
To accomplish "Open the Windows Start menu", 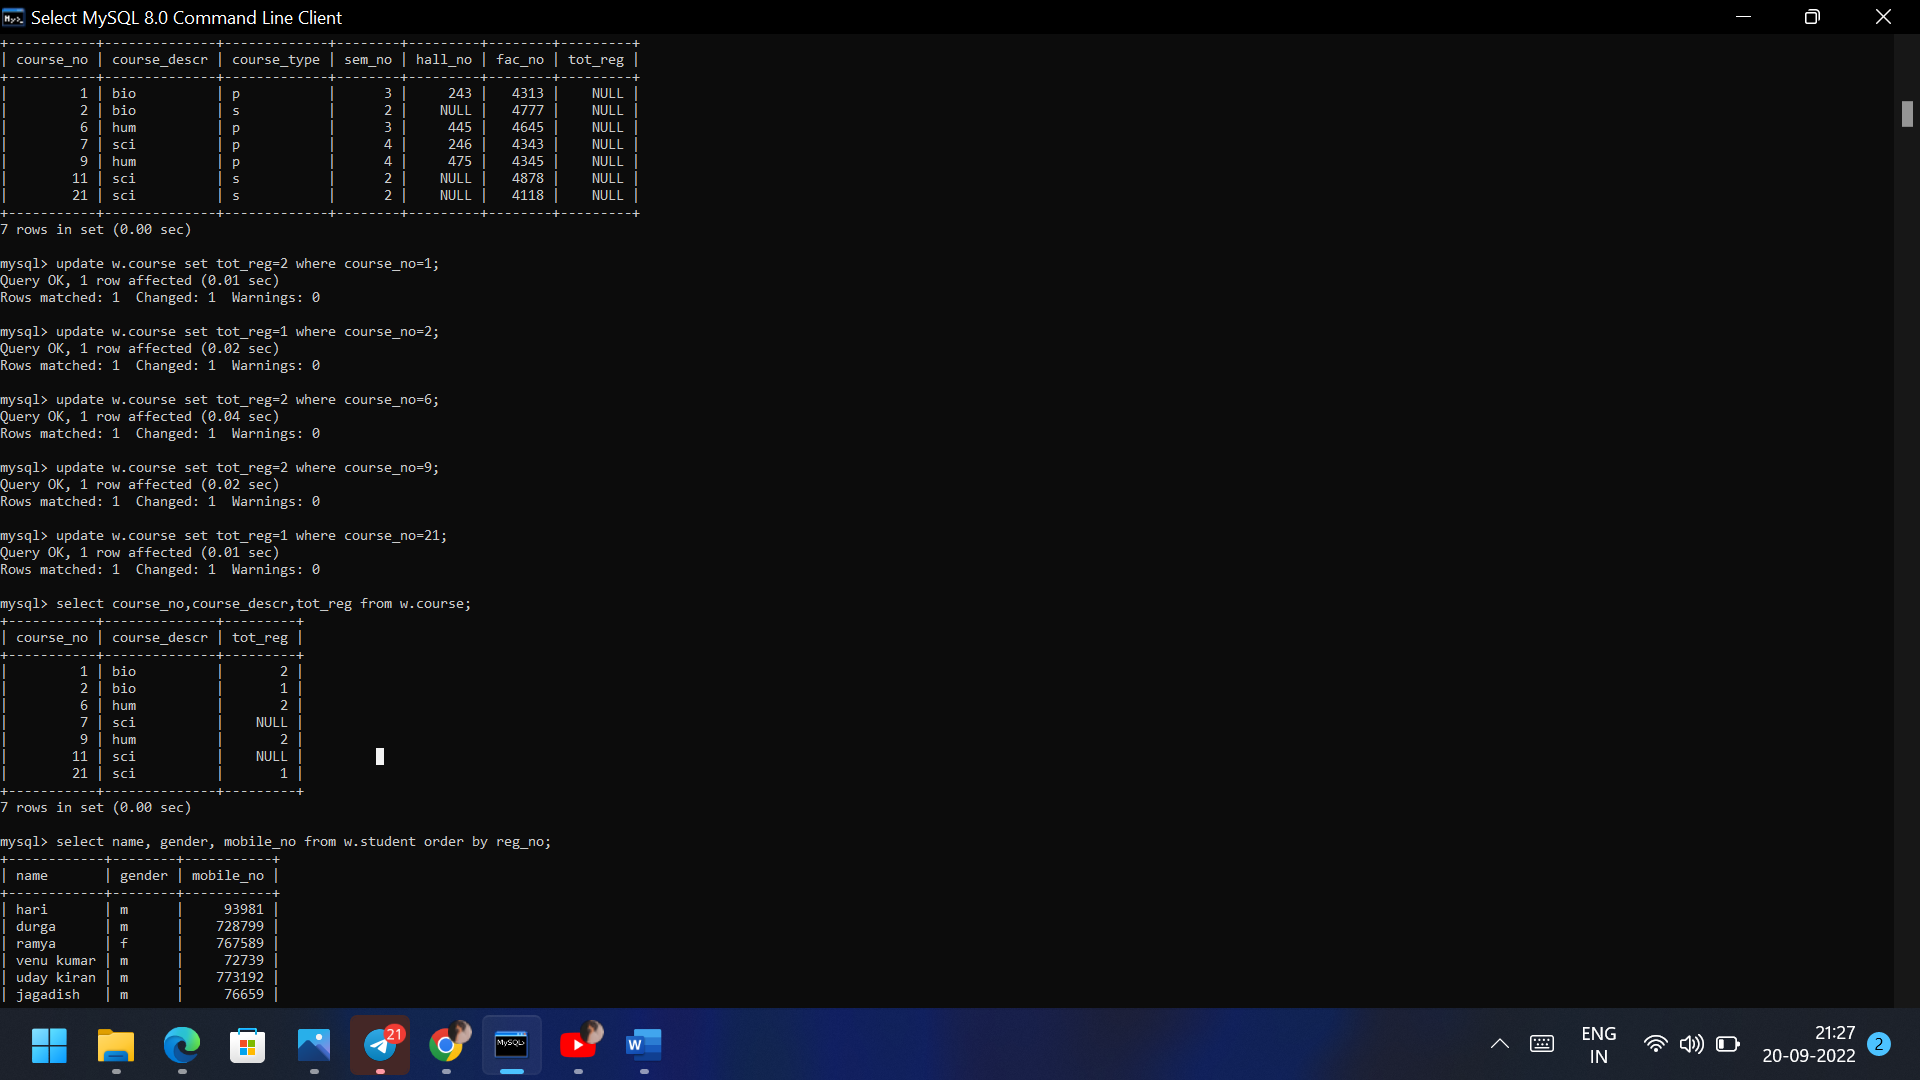I will point(48,1044).
